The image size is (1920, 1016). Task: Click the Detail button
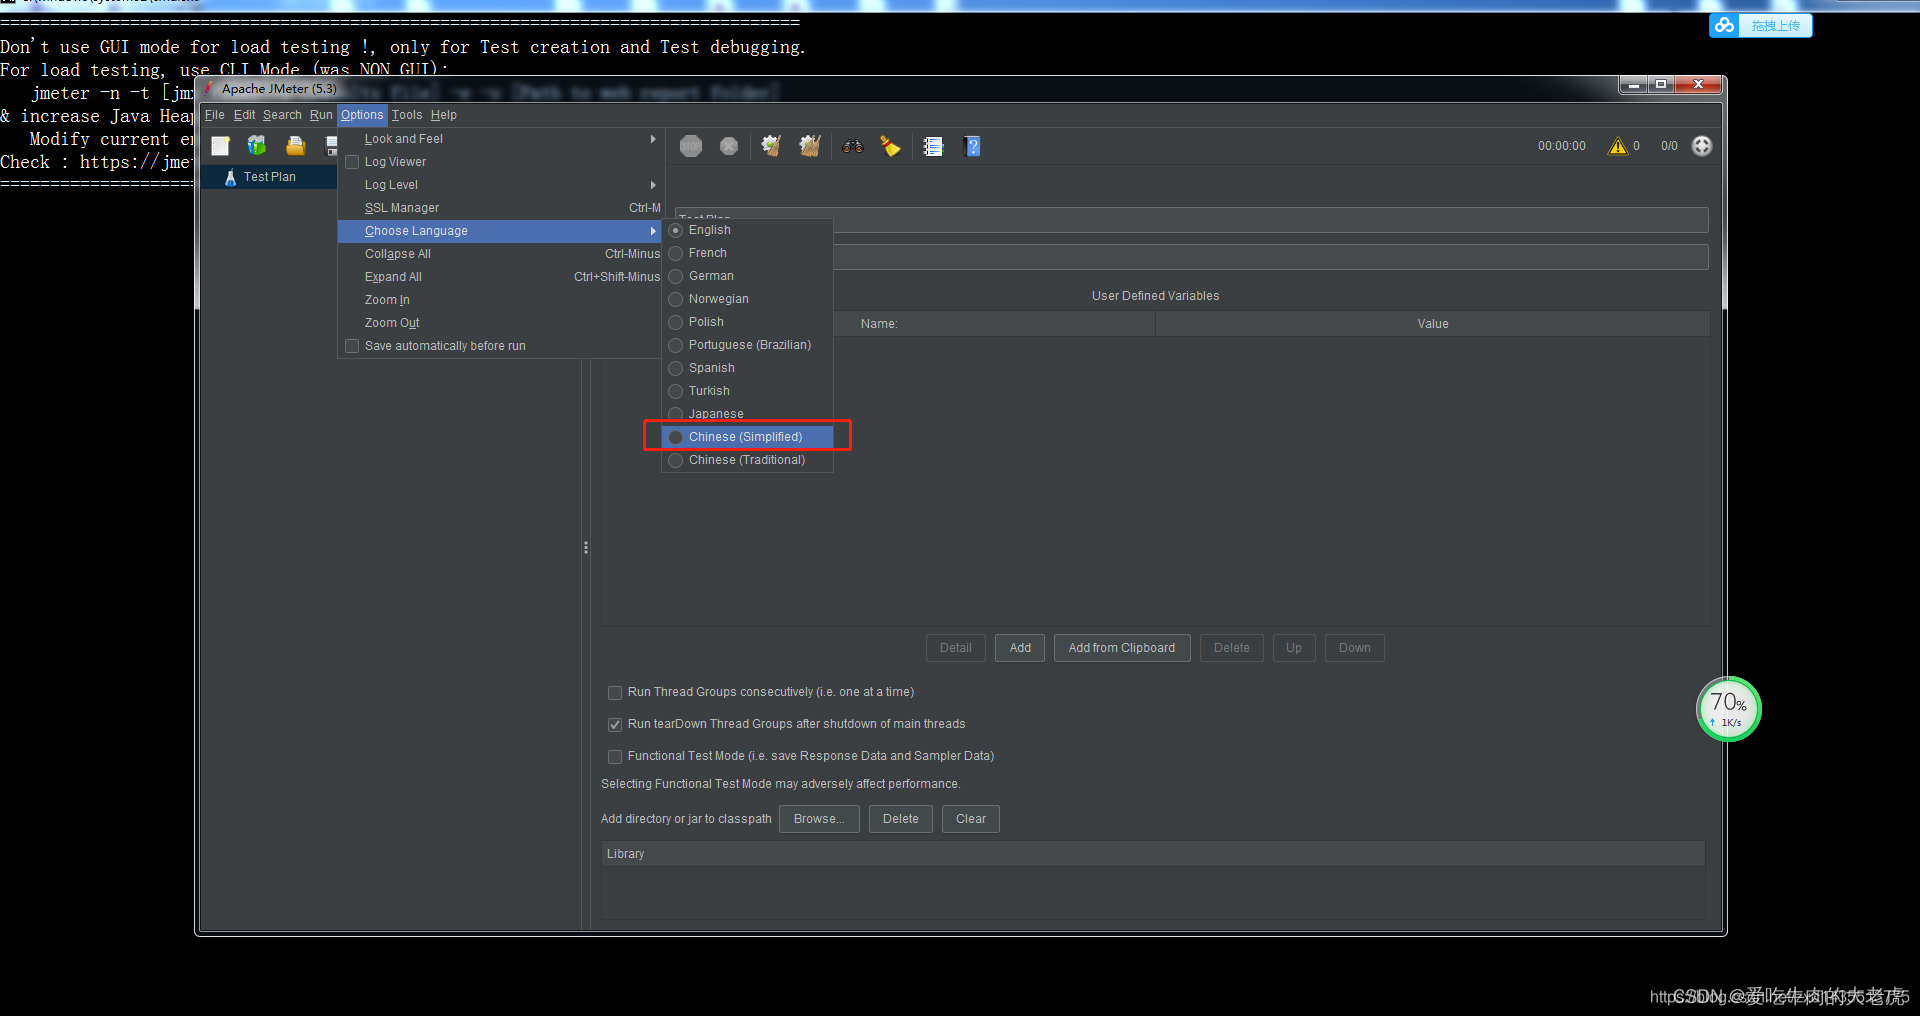click(956, 648)
